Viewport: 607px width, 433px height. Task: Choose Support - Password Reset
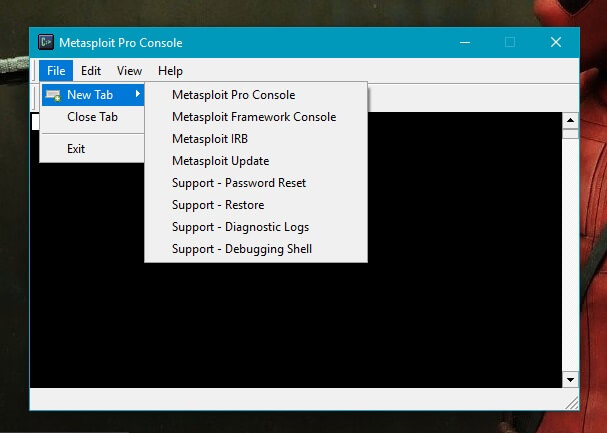(x=256, y=183)
